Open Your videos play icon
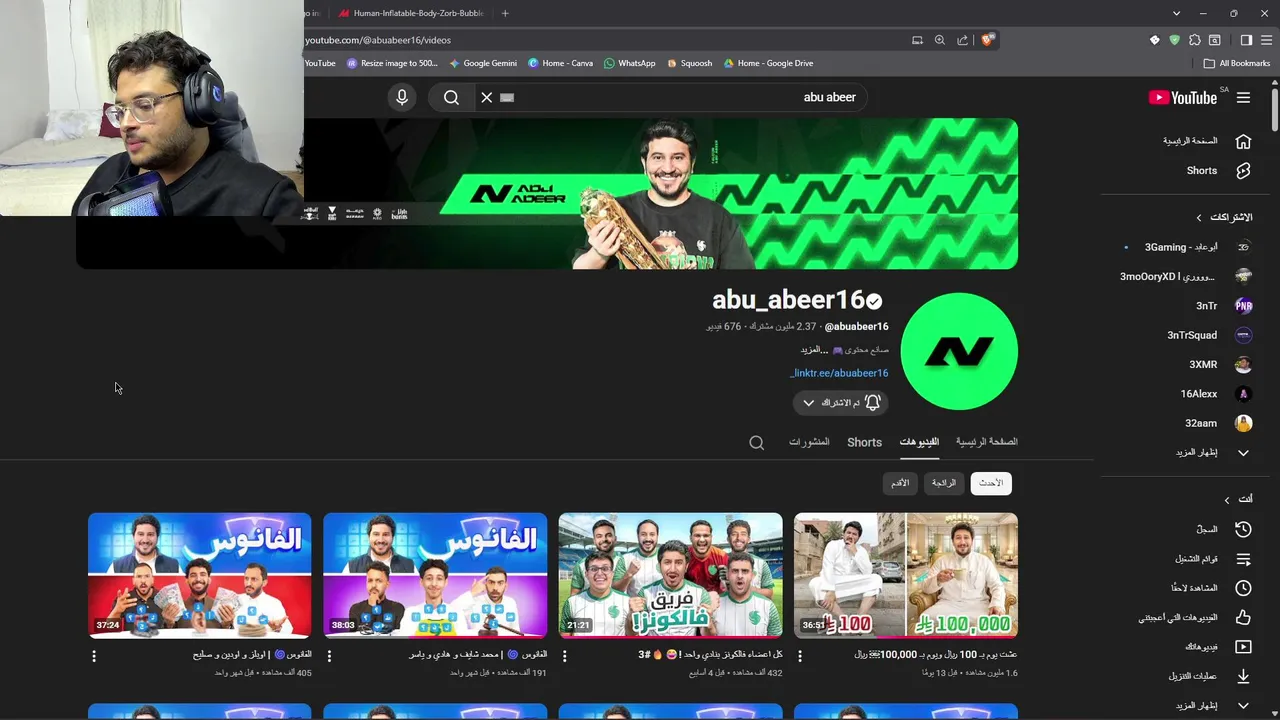 click(x=1243, y=647)
